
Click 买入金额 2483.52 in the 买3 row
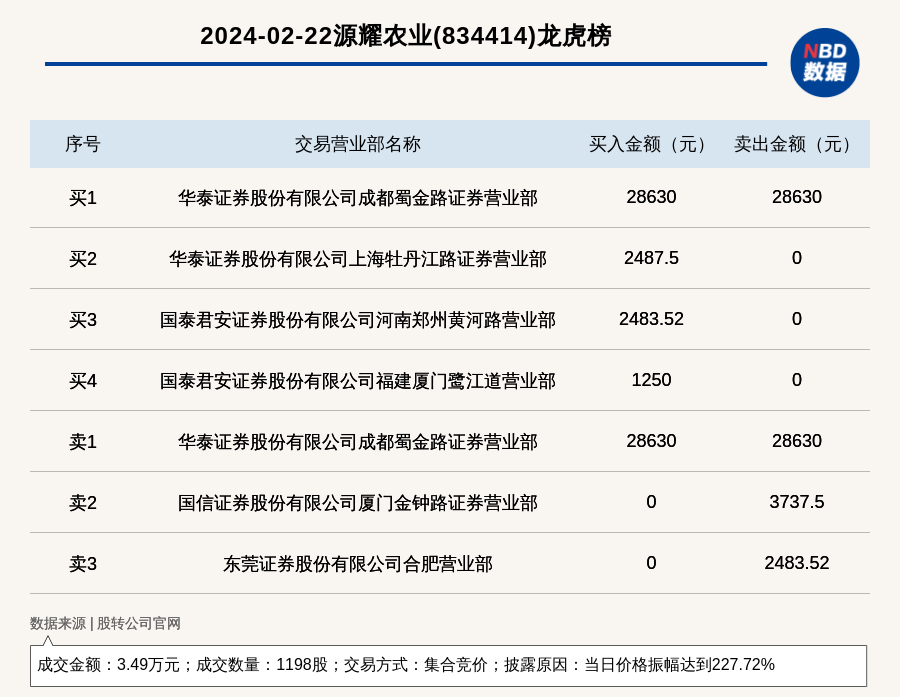tap(651, 319)
